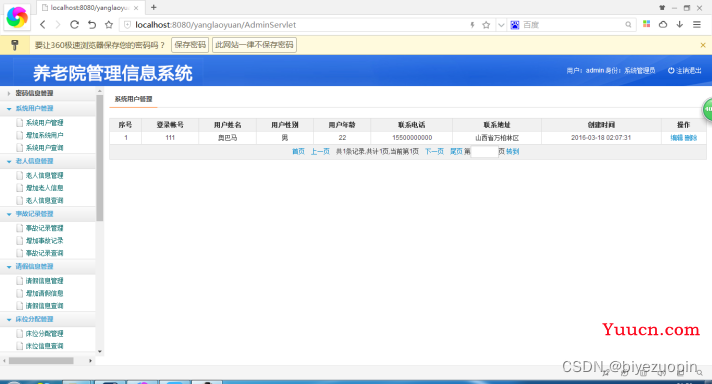The image size is (712, 384).
Task: Click the page number input box
Action: (485, 152)
